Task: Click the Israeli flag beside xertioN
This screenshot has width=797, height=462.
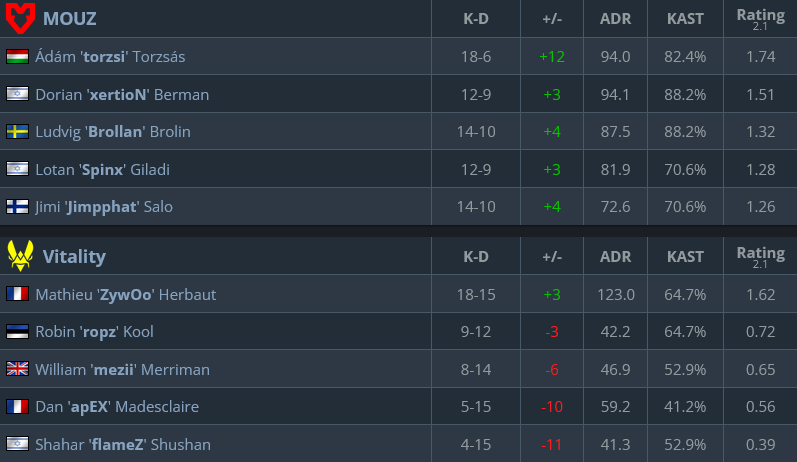Action: point(17,94)
